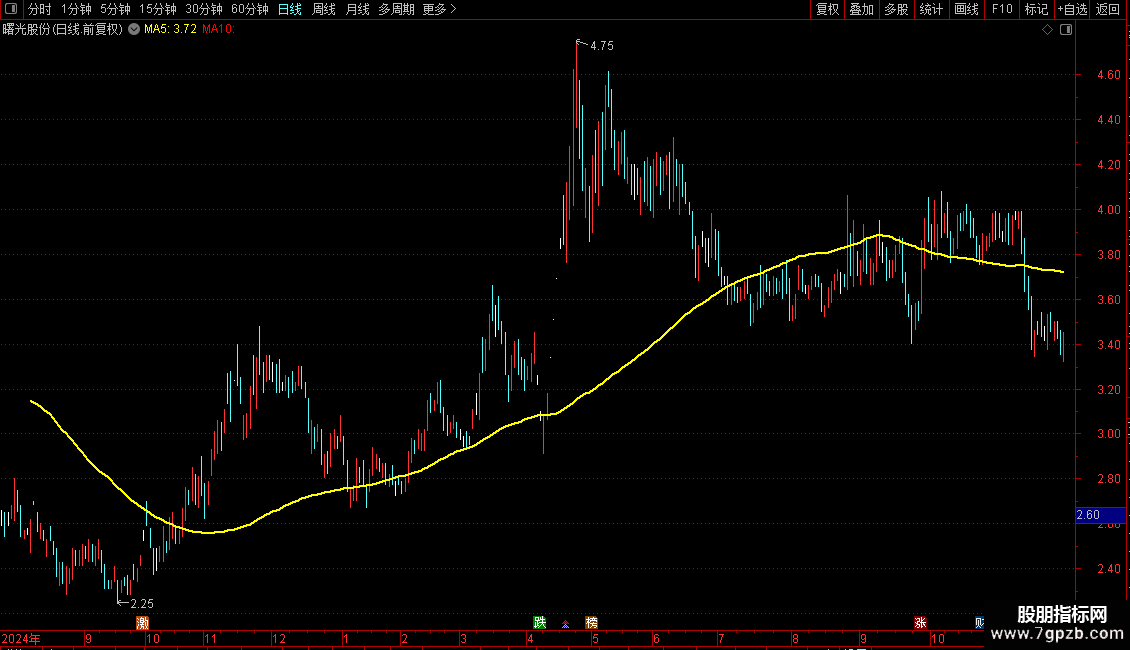Click the 2.40 price axis label
The image size is (1130, 650).
tap(1108, 569)
